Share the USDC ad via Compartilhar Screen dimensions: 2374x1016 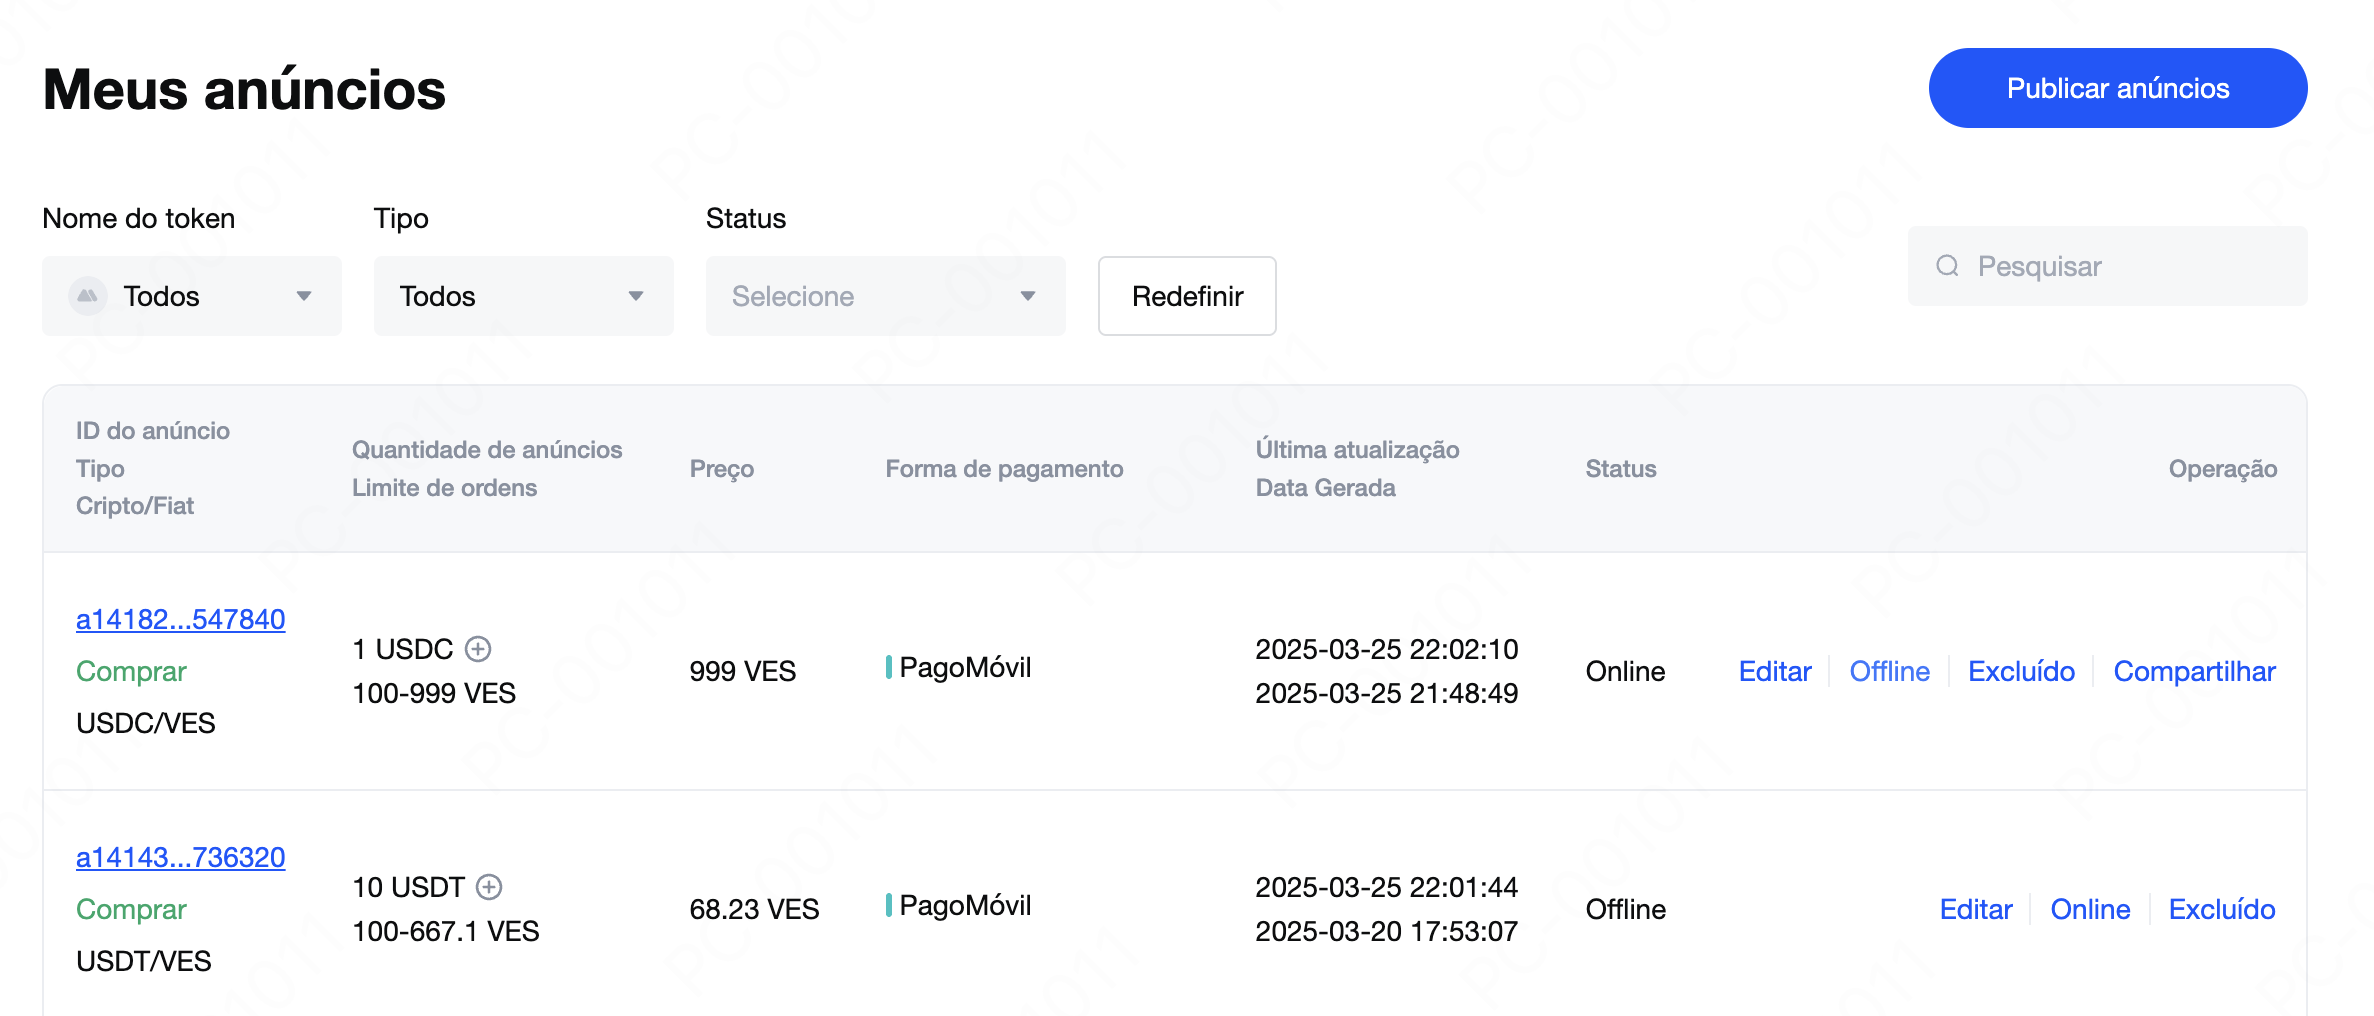[x=2194, y=671]
